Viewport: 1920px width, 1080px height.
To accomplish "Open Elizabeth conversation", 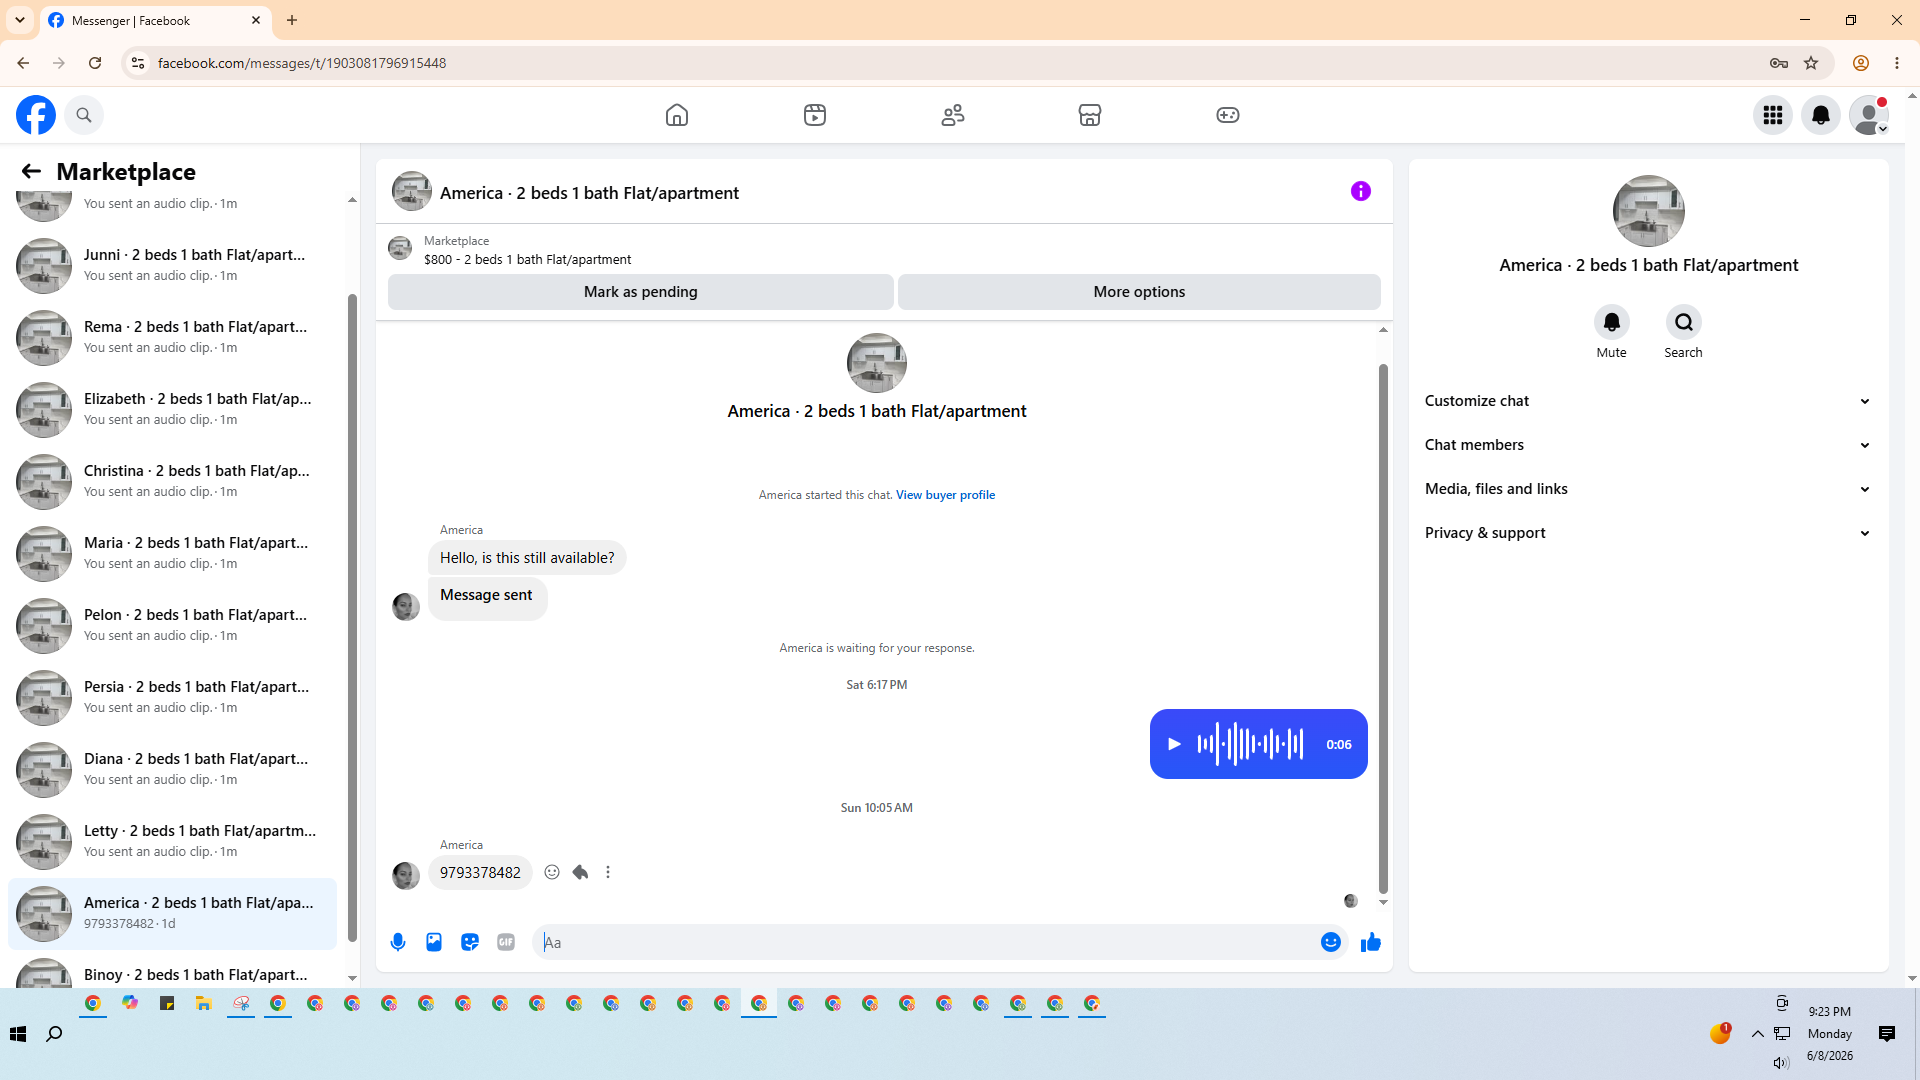I will (172, 409).
